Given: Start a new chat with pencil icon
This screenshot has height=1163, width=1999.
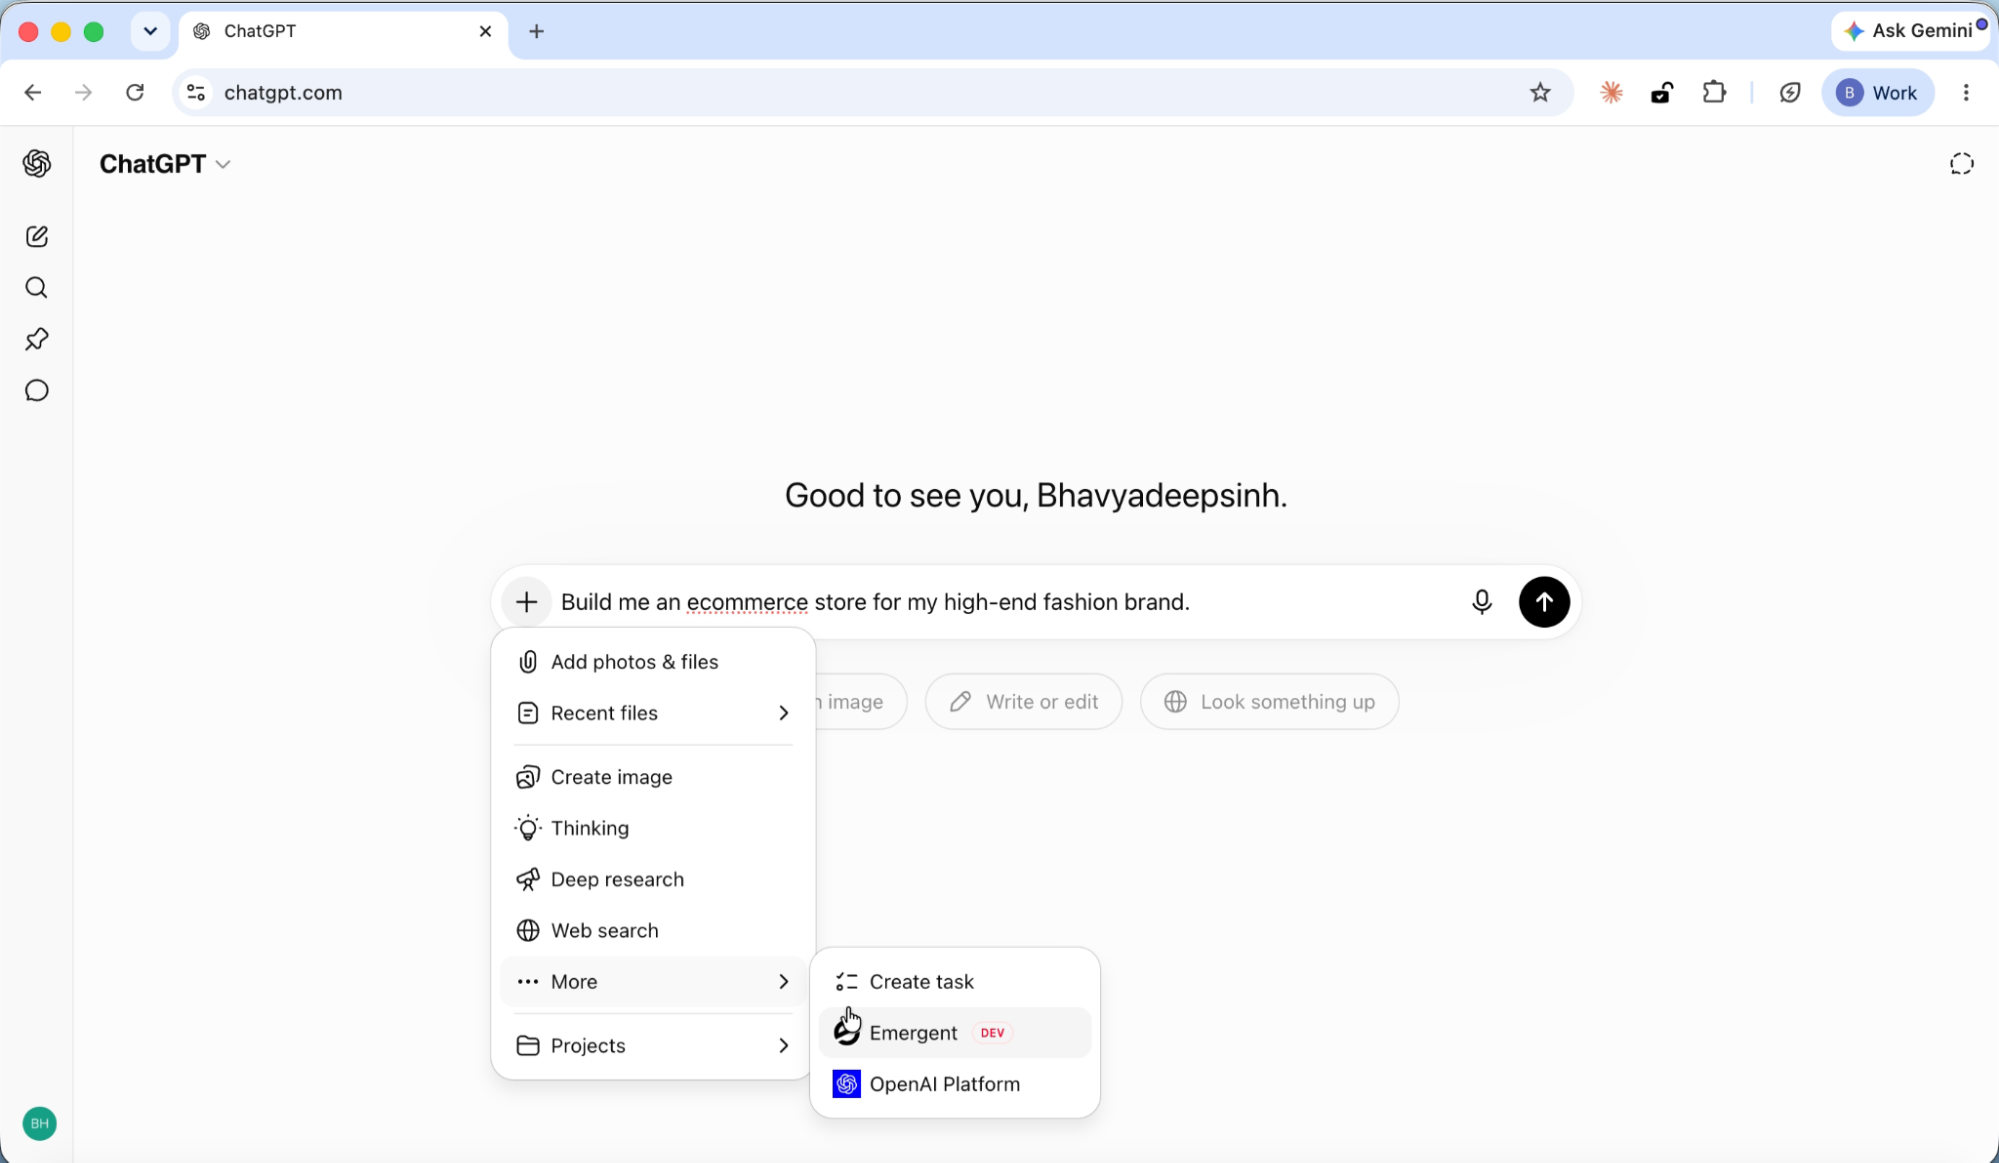Looking at the screenshot, I should [37, 236].
